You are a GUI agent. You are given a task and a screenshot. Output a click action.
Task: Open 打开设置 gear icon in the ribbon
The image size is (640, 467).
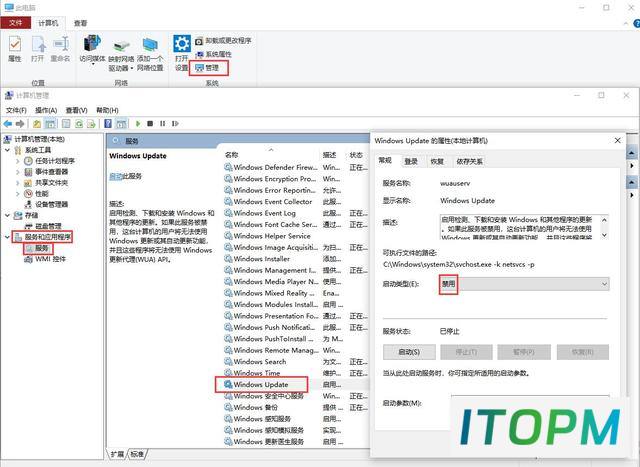(182, 53)
